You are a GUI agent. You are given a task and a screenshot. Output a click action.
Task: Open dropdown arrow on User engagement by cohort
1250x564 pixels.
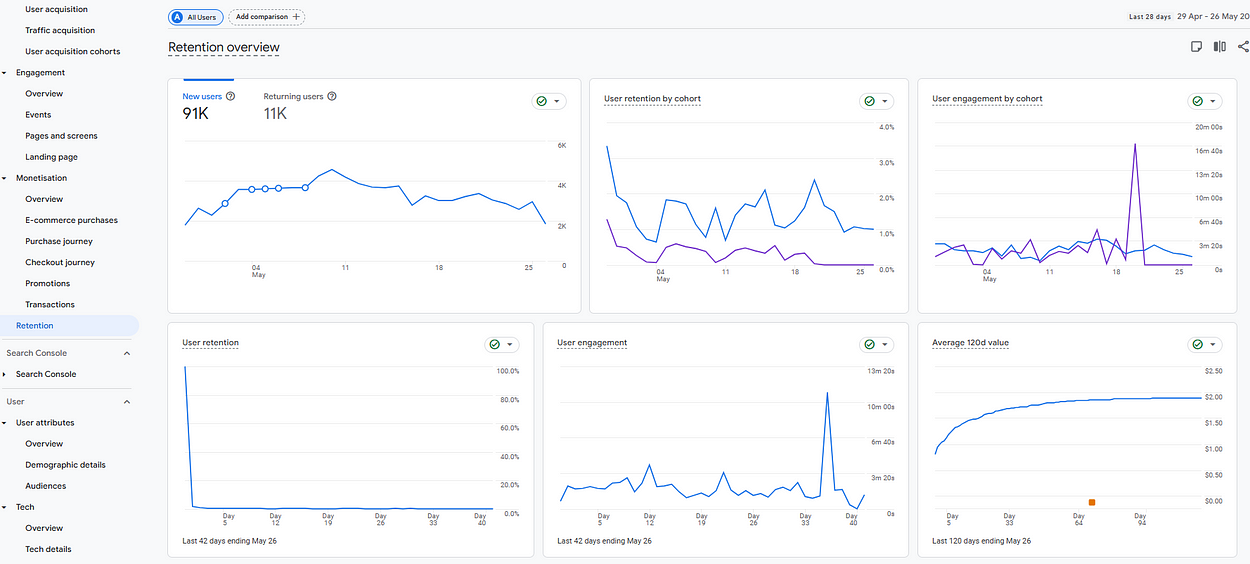1213,101
